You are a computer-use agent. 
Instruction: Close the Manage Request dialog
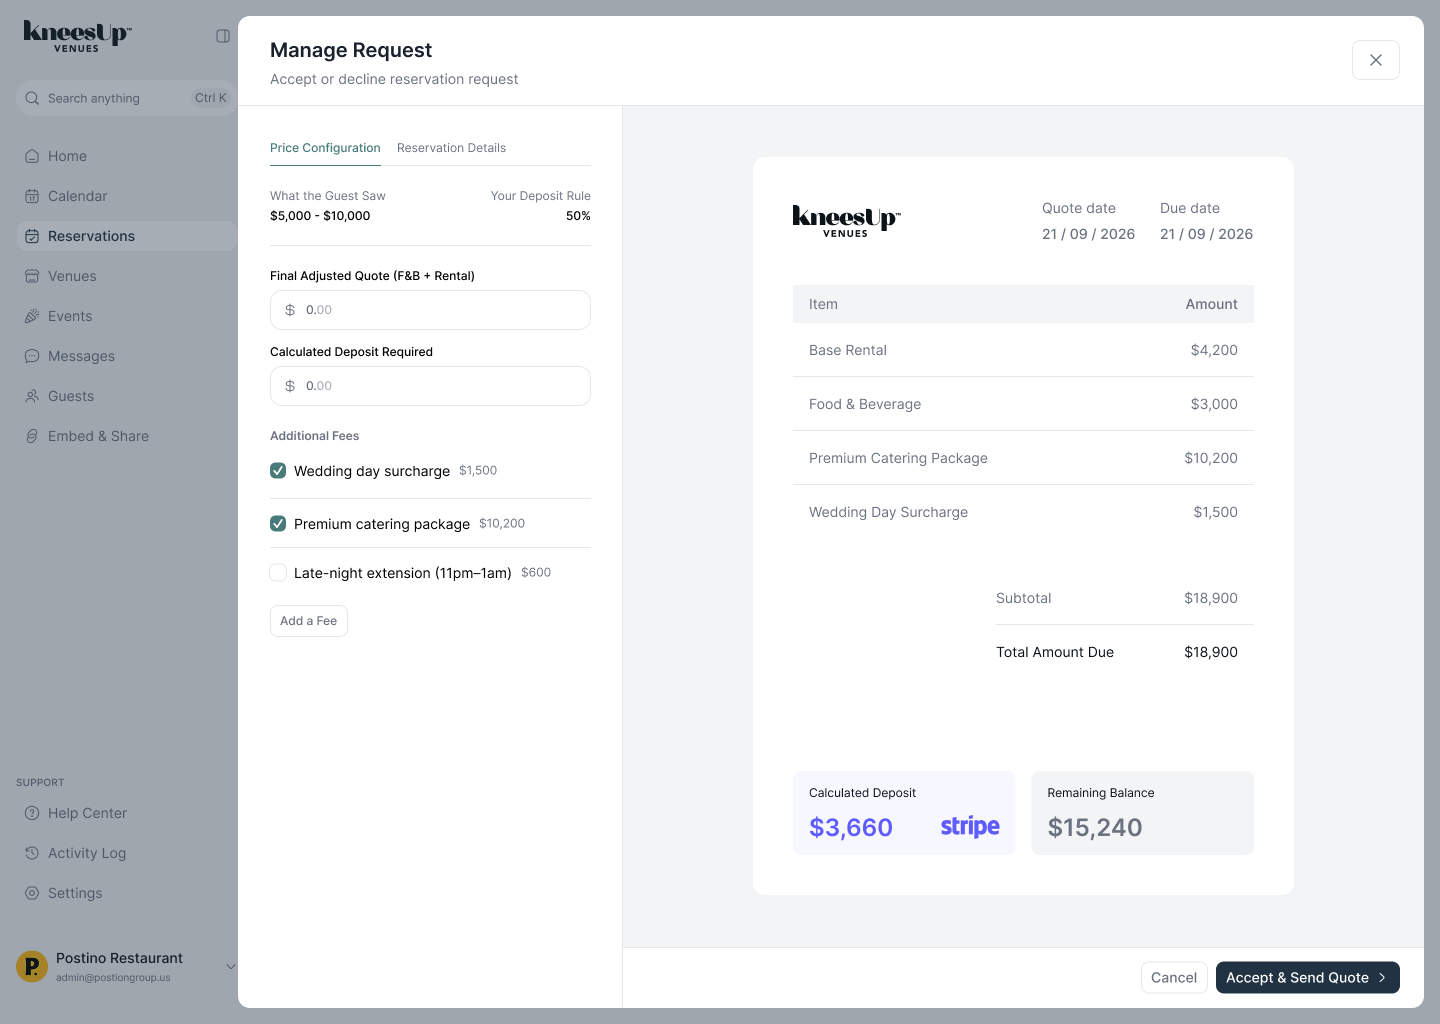pyautogui.click(x=1376, y=60)
